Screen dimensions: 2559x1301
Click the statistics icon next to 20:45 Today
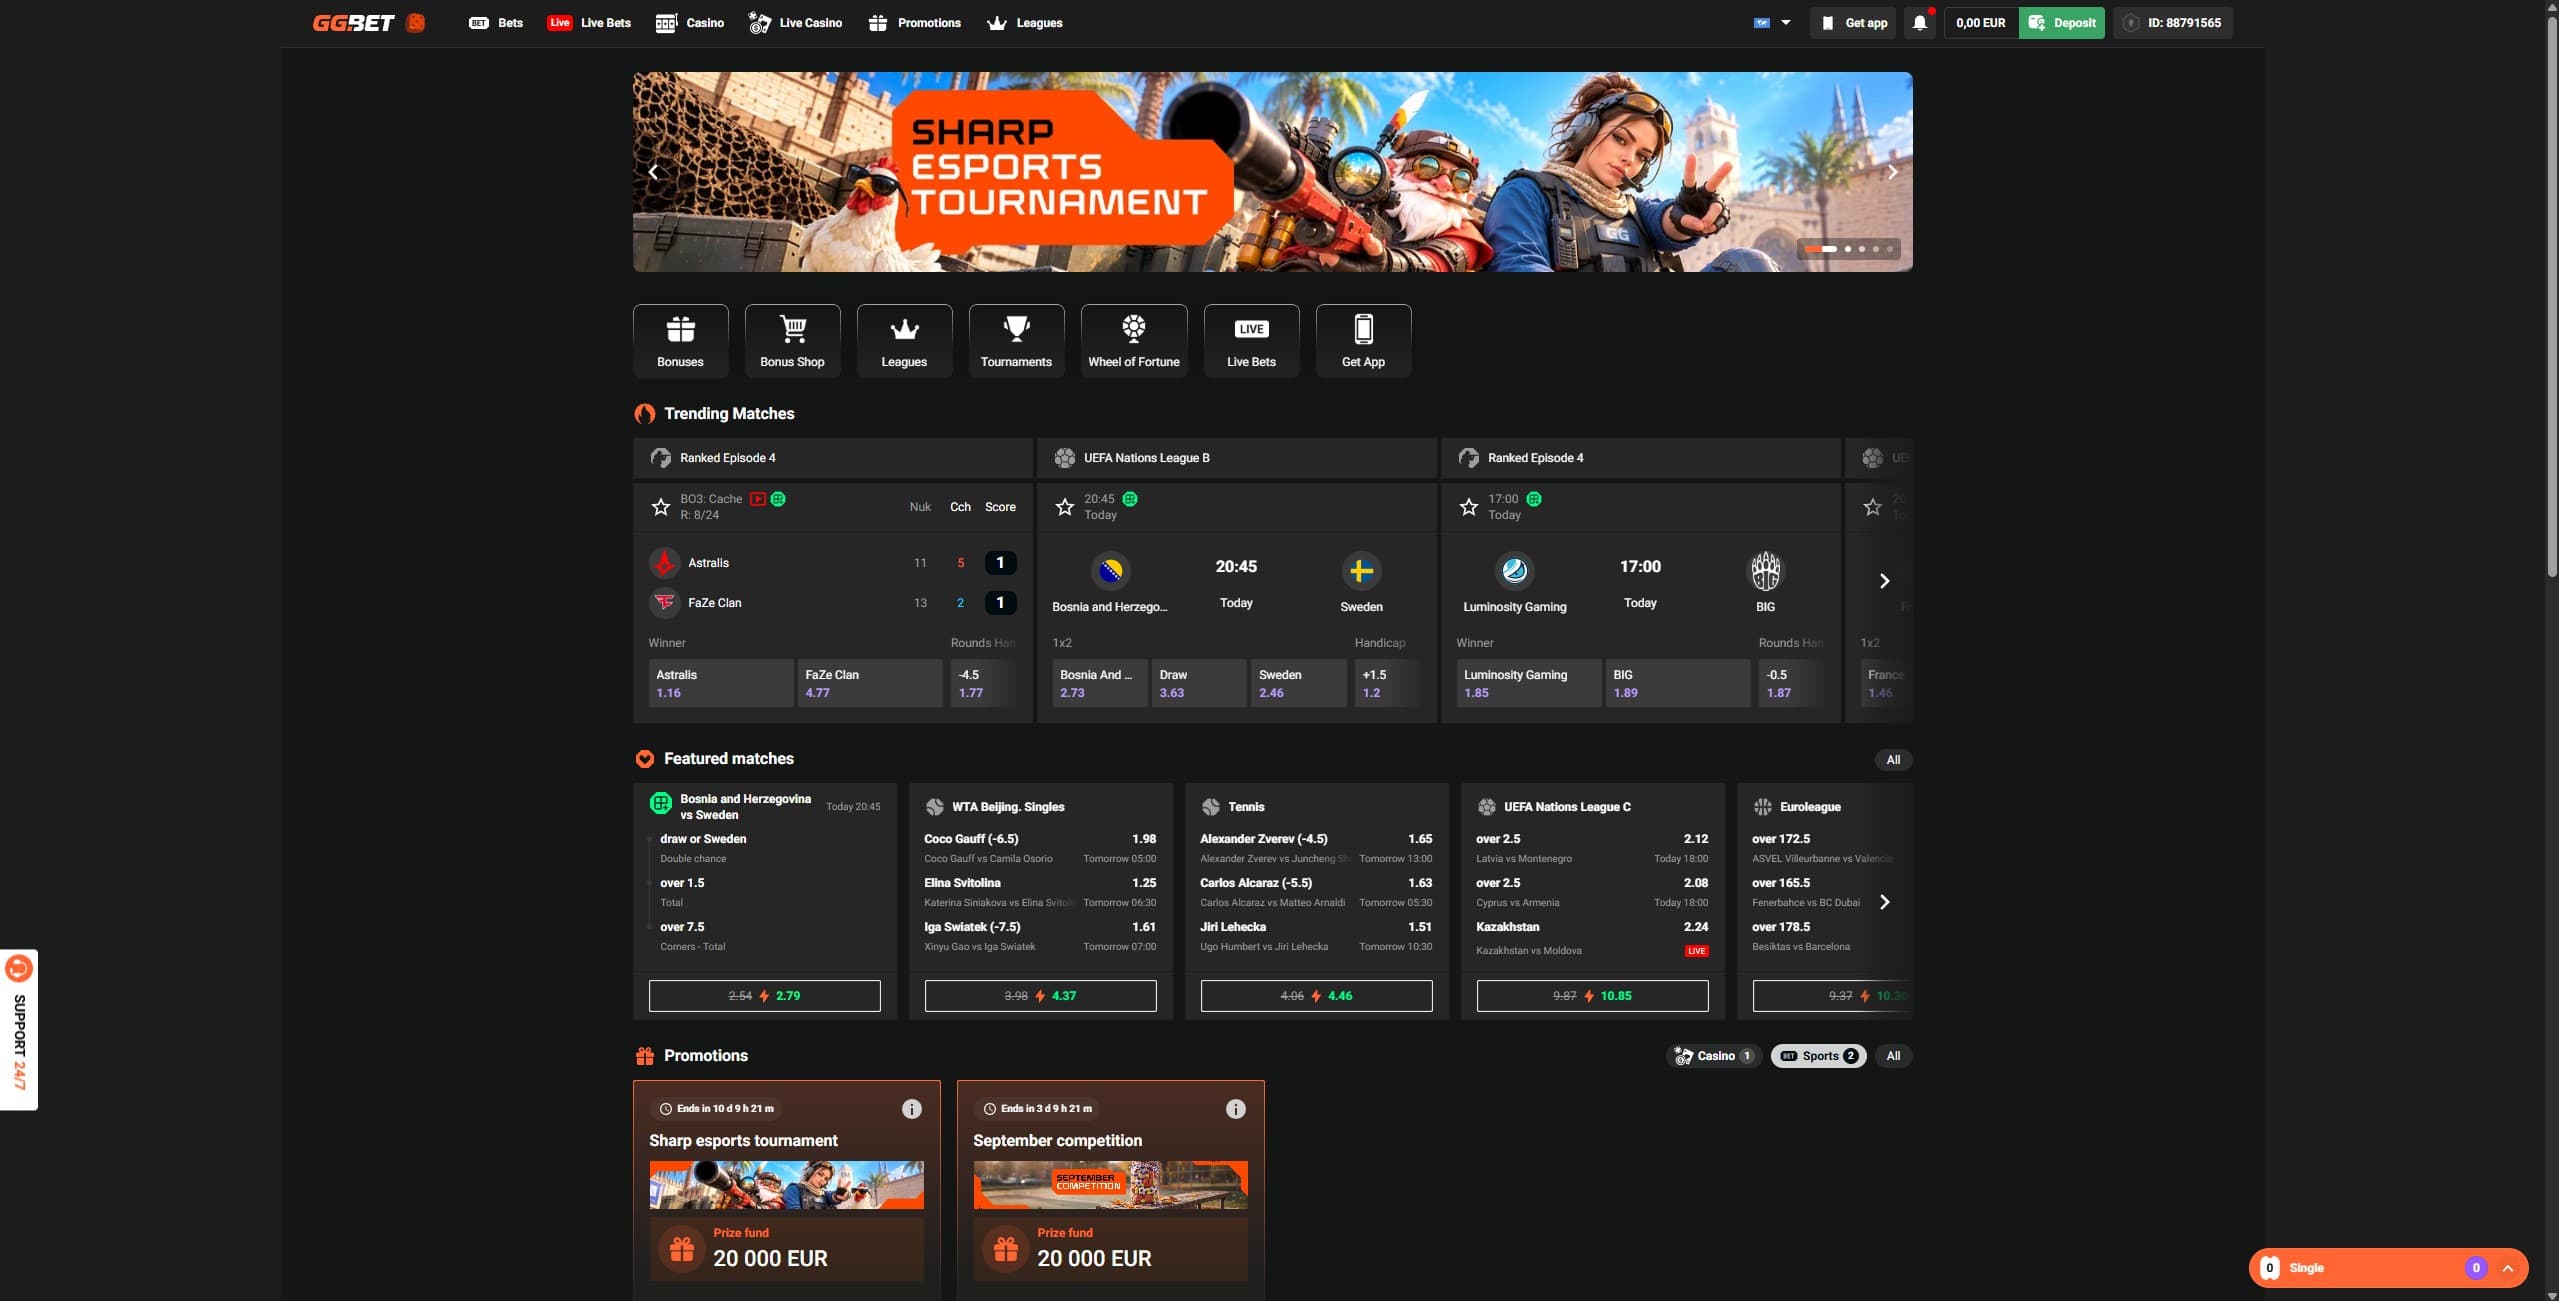pyautogui.click(x=1130, y=499)
